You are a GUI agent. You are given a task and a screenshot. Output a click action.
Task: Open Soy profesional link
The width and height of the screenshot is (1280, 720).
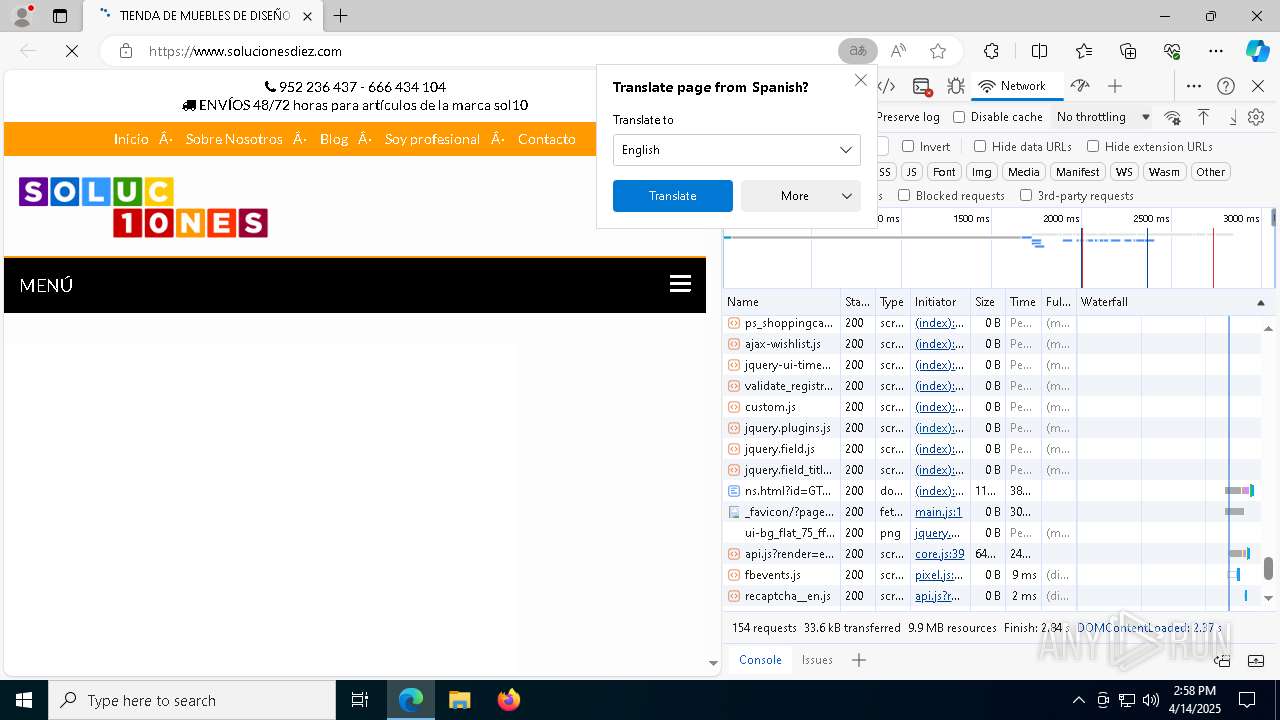pyautogui.click(x=432, y=139)
